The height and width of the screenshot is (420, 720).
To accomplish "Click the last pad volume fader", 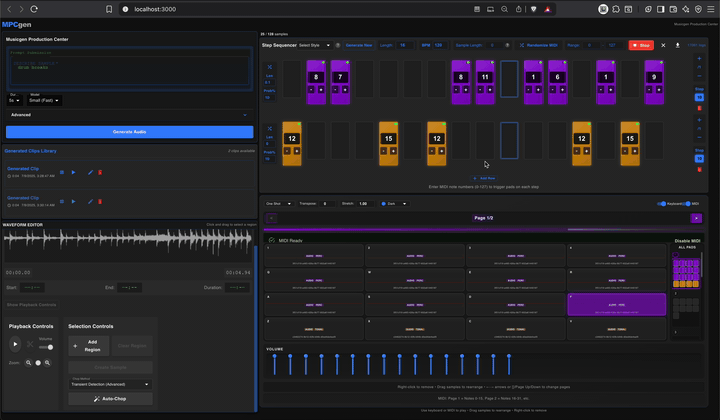I will 509,364.
